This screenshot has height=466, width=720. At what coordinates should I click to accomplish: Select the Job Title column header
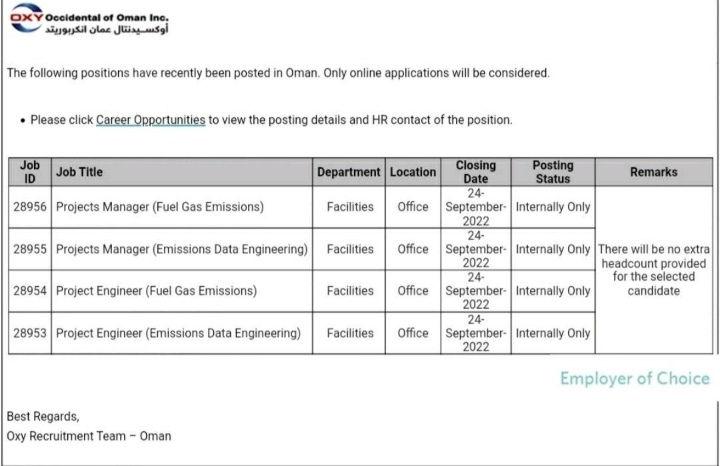pos(79,172)
